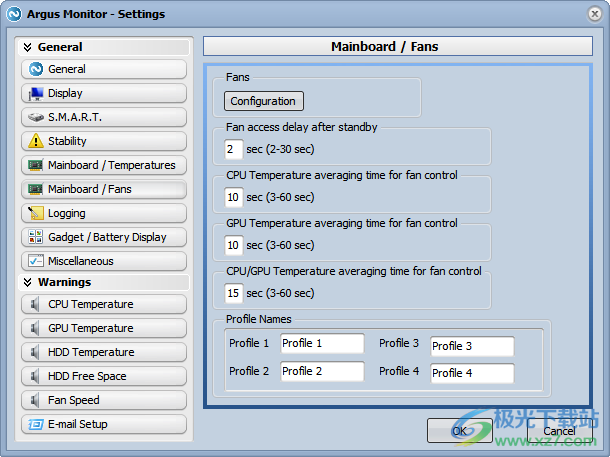610x457 pixels.
Task: Open Mainboard / Temperatures board icon
Action: [x=35, y=165]
